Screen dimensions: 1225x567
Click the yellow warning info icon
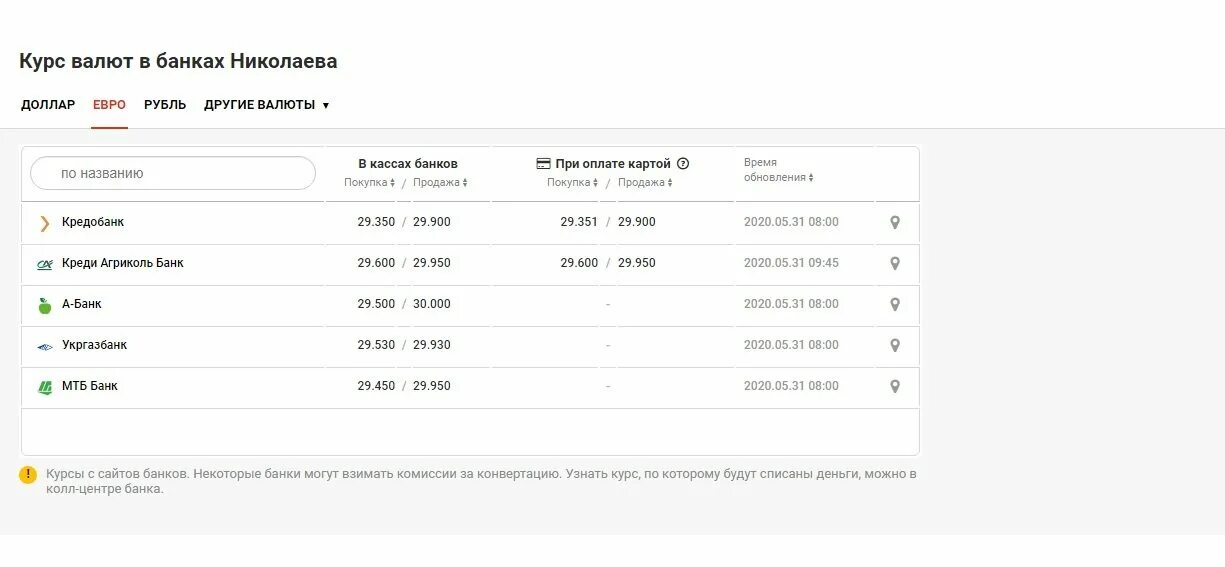(x=28, y=475)
